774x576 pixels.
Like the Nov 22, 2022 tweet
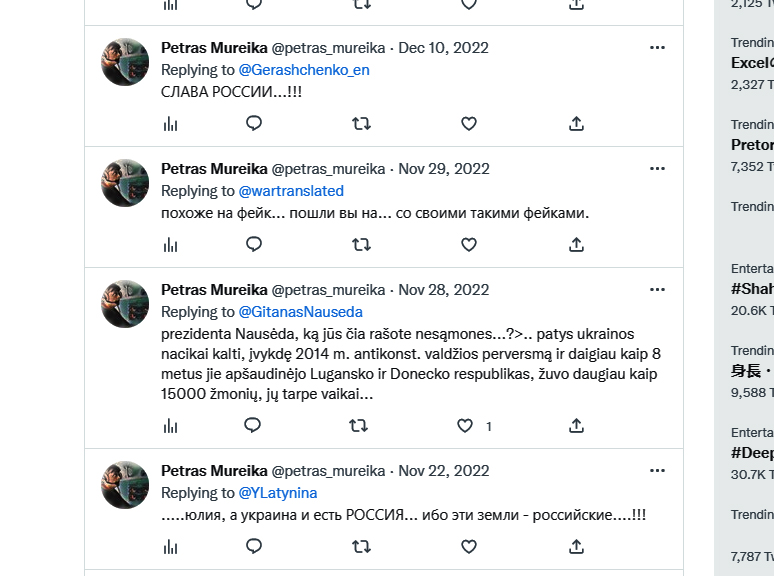(468, 546)
